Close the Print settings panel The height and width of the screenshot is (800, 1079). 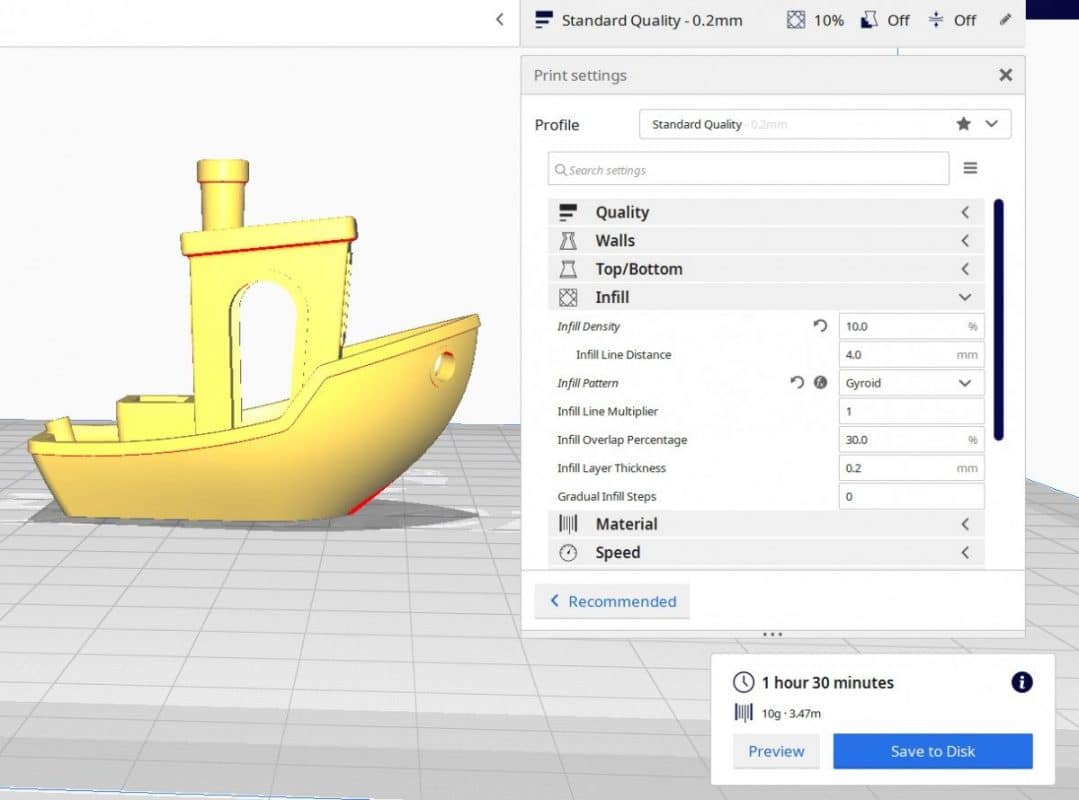pos(1005,75)
